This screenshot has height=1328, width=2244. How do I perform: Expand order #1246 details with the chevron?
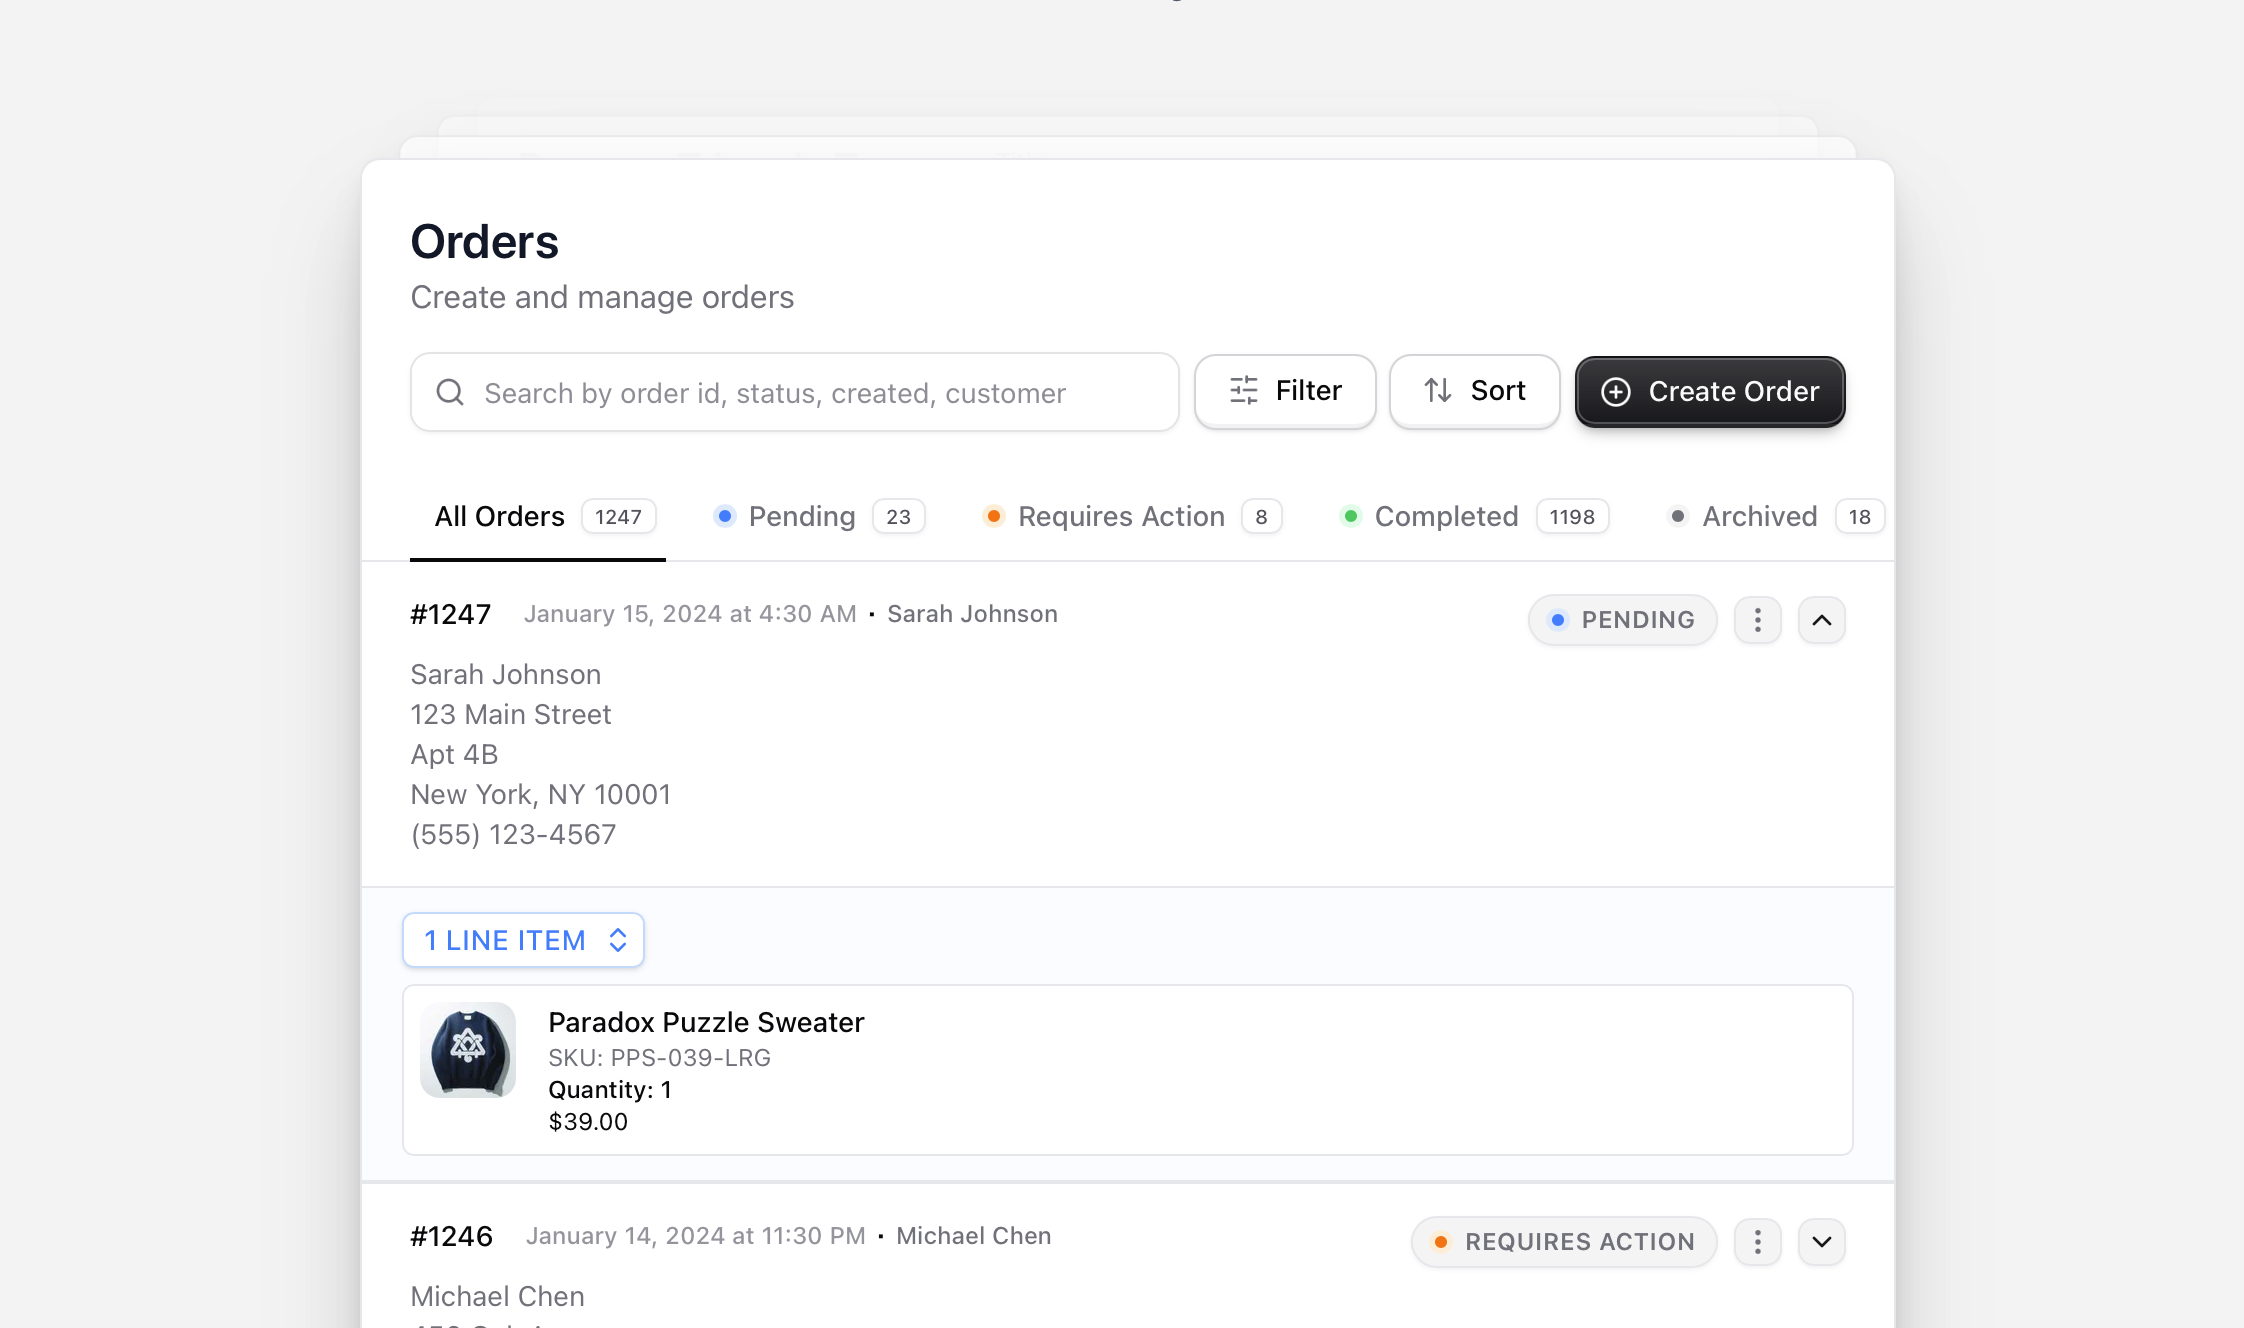1822,1241
